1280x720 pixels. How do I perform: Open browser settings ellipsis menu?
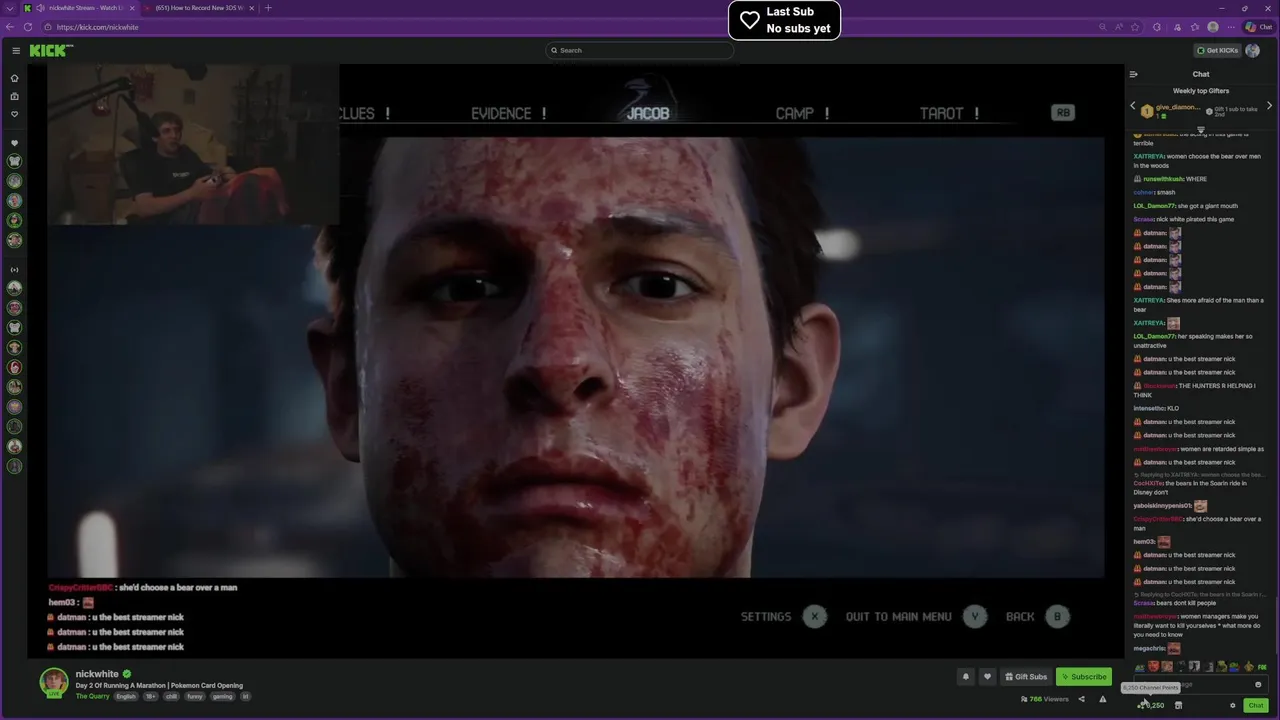pos(1232,27)
